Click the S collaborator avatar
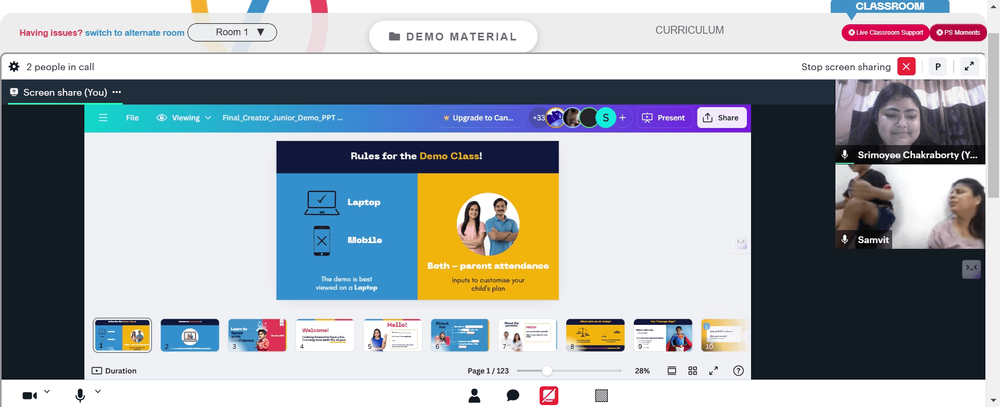 606,117
